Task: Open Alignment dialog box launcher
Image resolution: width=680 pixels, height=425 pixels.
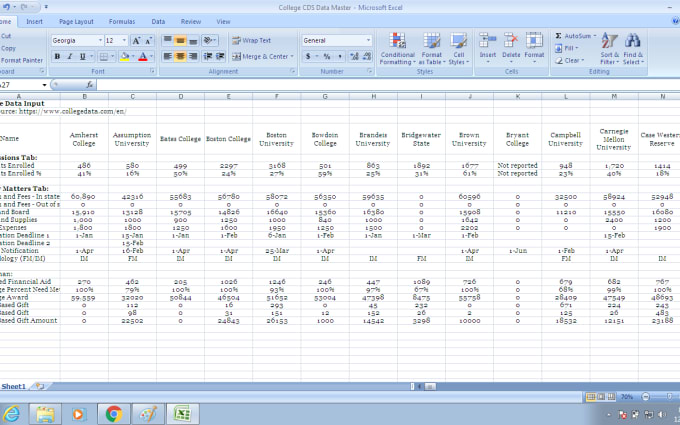Action: point(293,71)
